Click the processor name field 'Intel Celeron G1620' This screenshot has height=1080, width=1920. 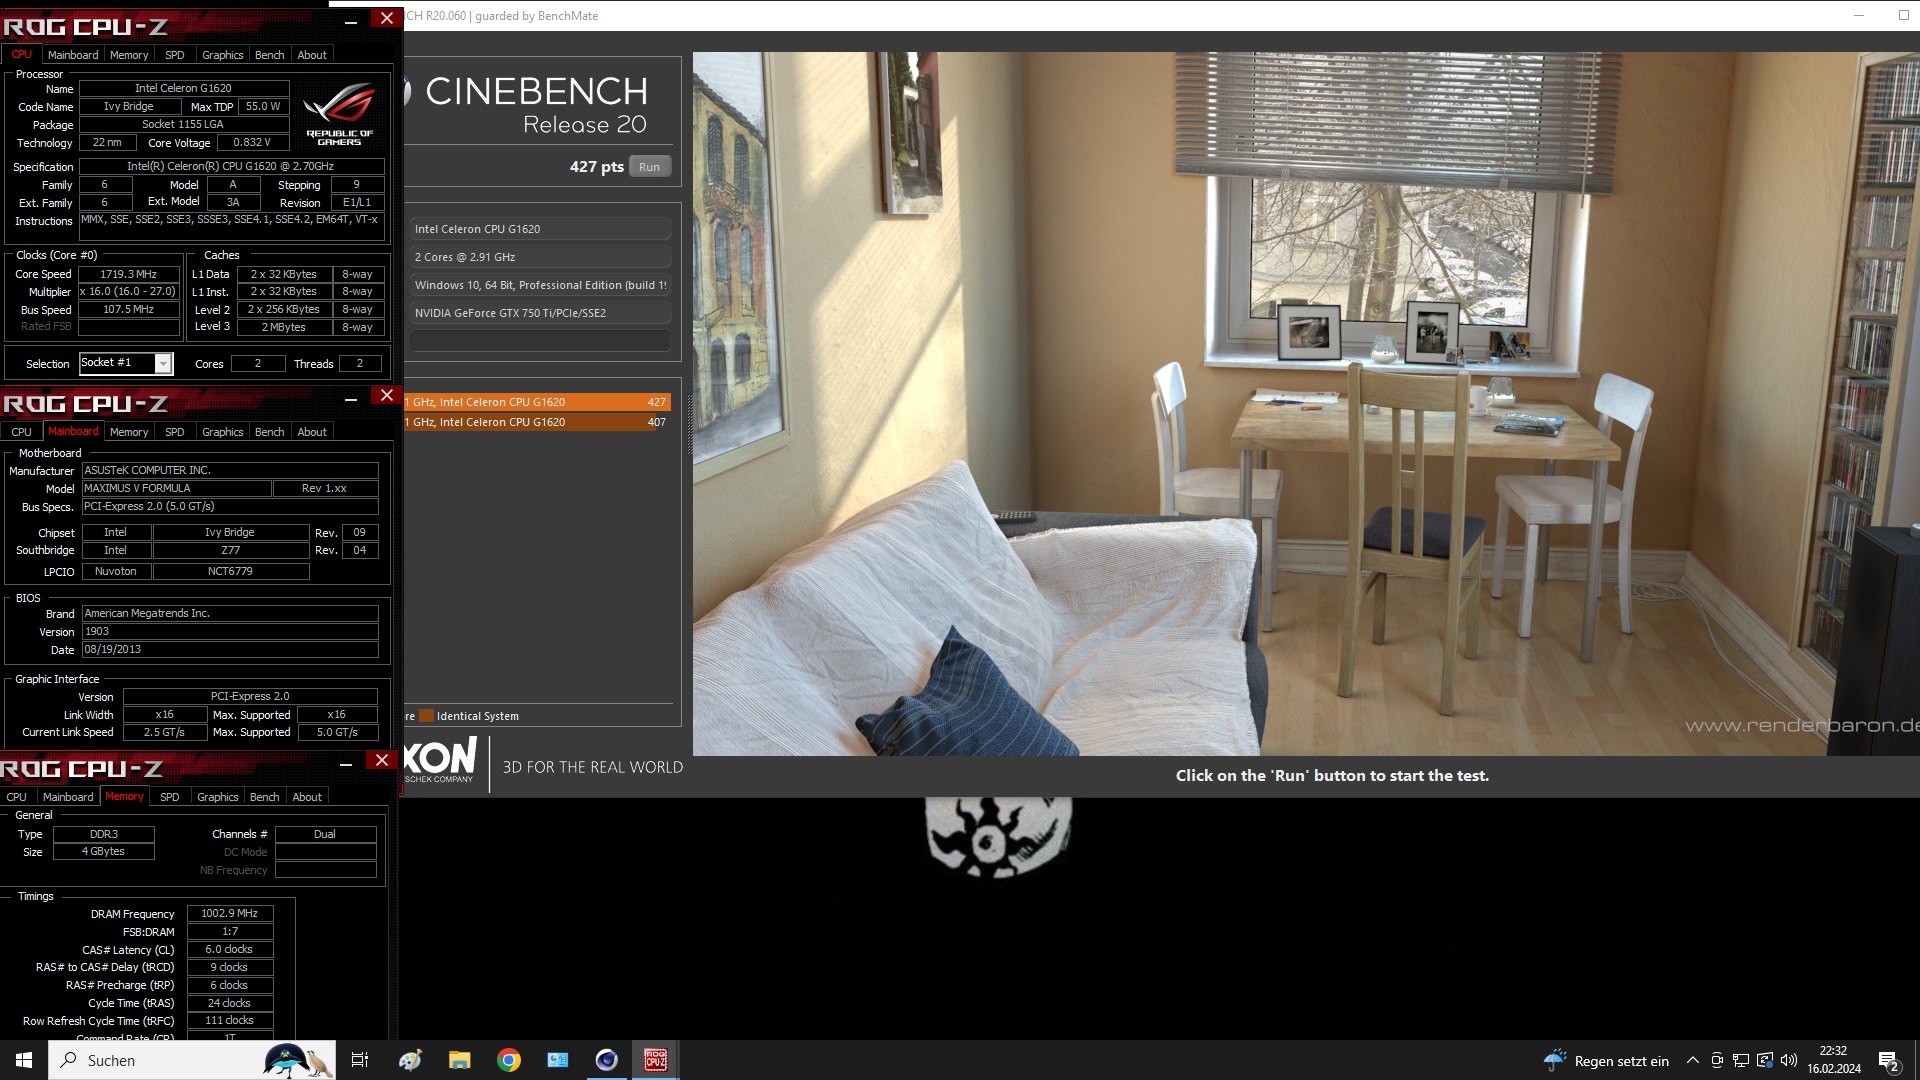184,88
